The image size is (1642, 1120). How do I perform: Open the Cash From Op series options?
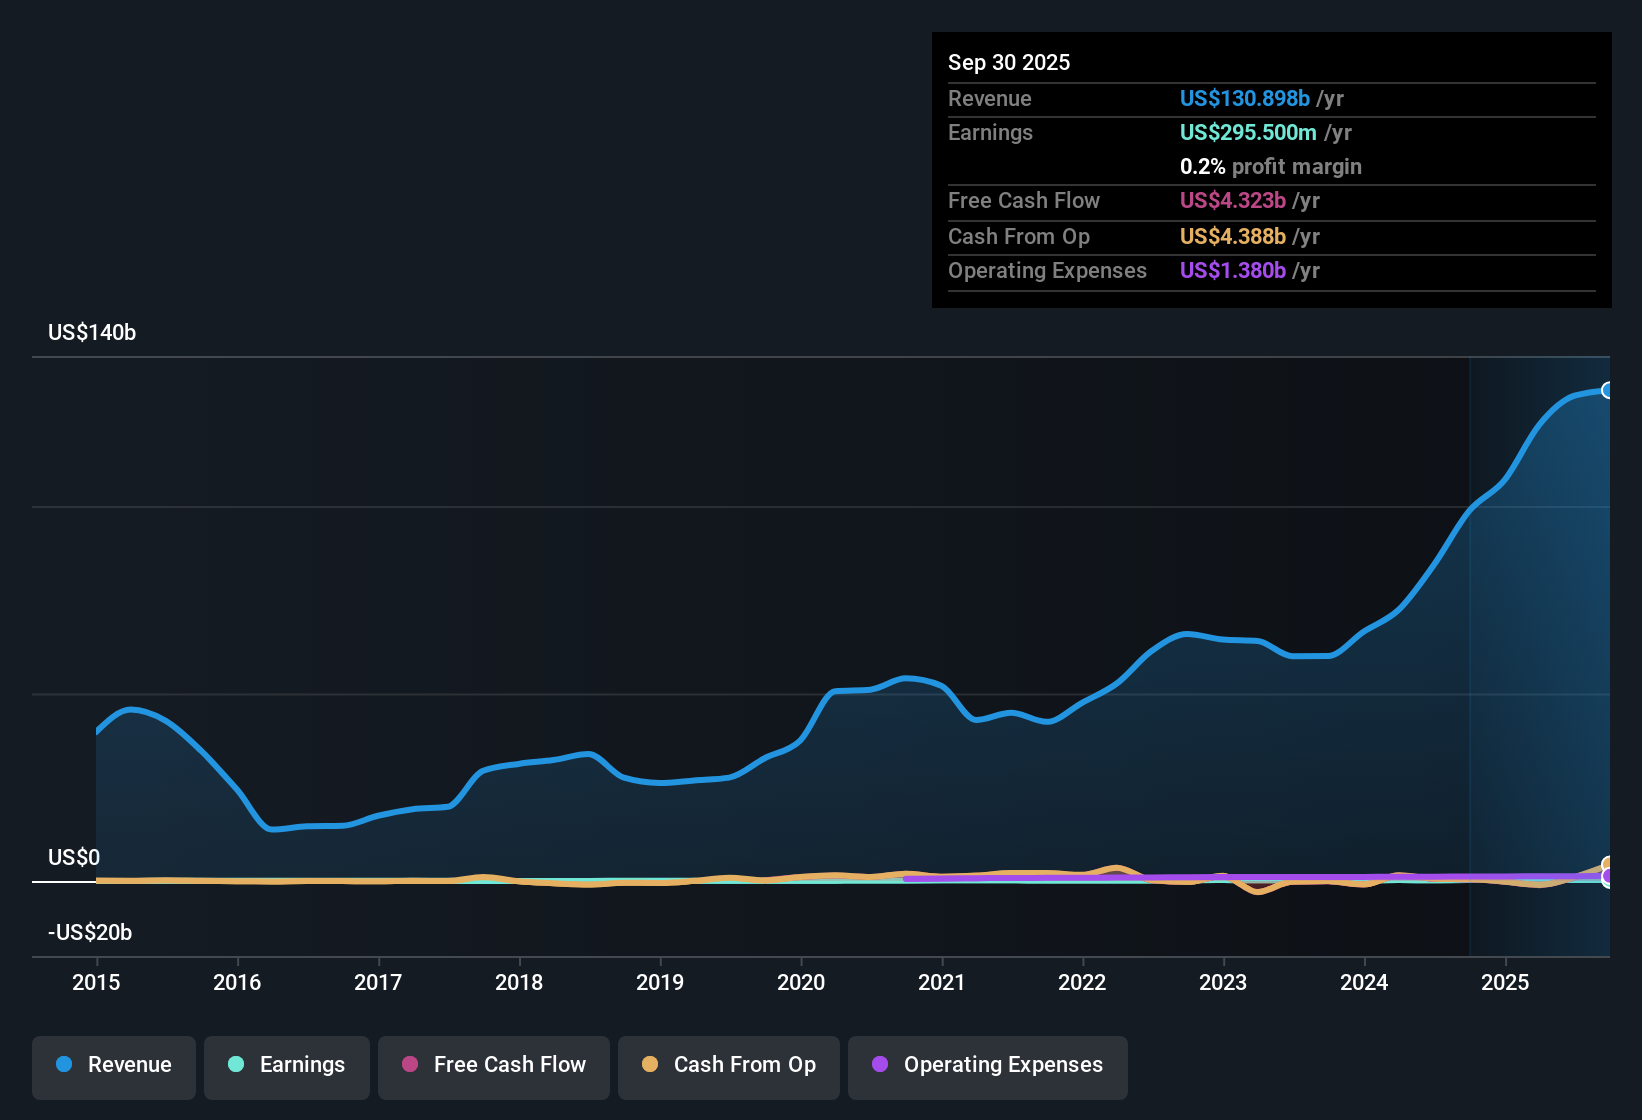pos(728,1065)
